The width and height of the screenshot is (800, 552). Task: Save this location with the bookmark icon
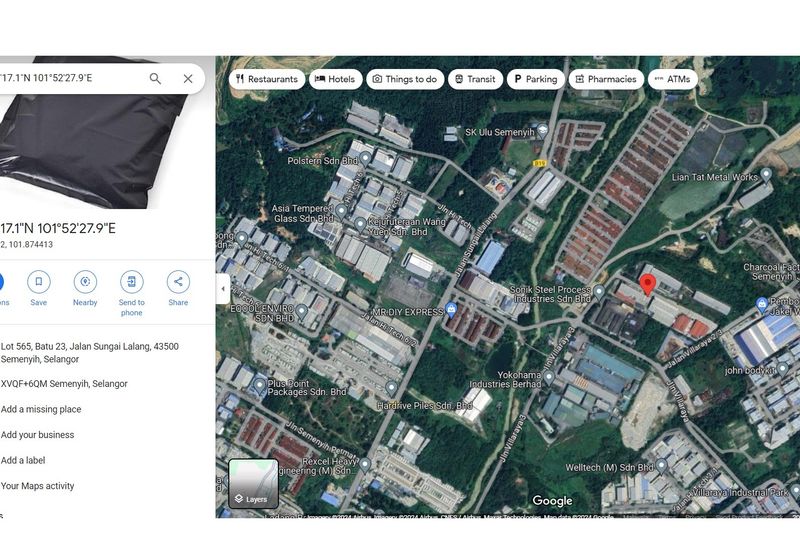point(38,282)
